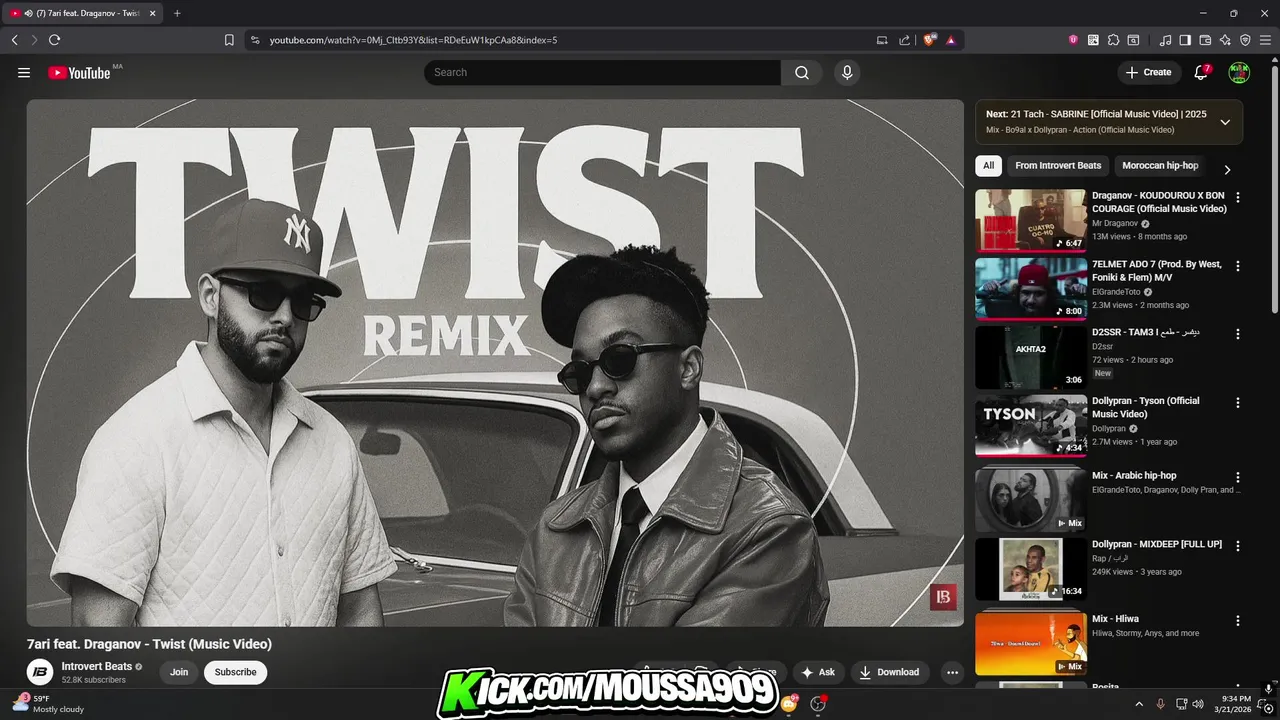Open Draganov KOUDOUROU video thumbnail
Screen dimensions: 1280x720
coord(1030,221)
